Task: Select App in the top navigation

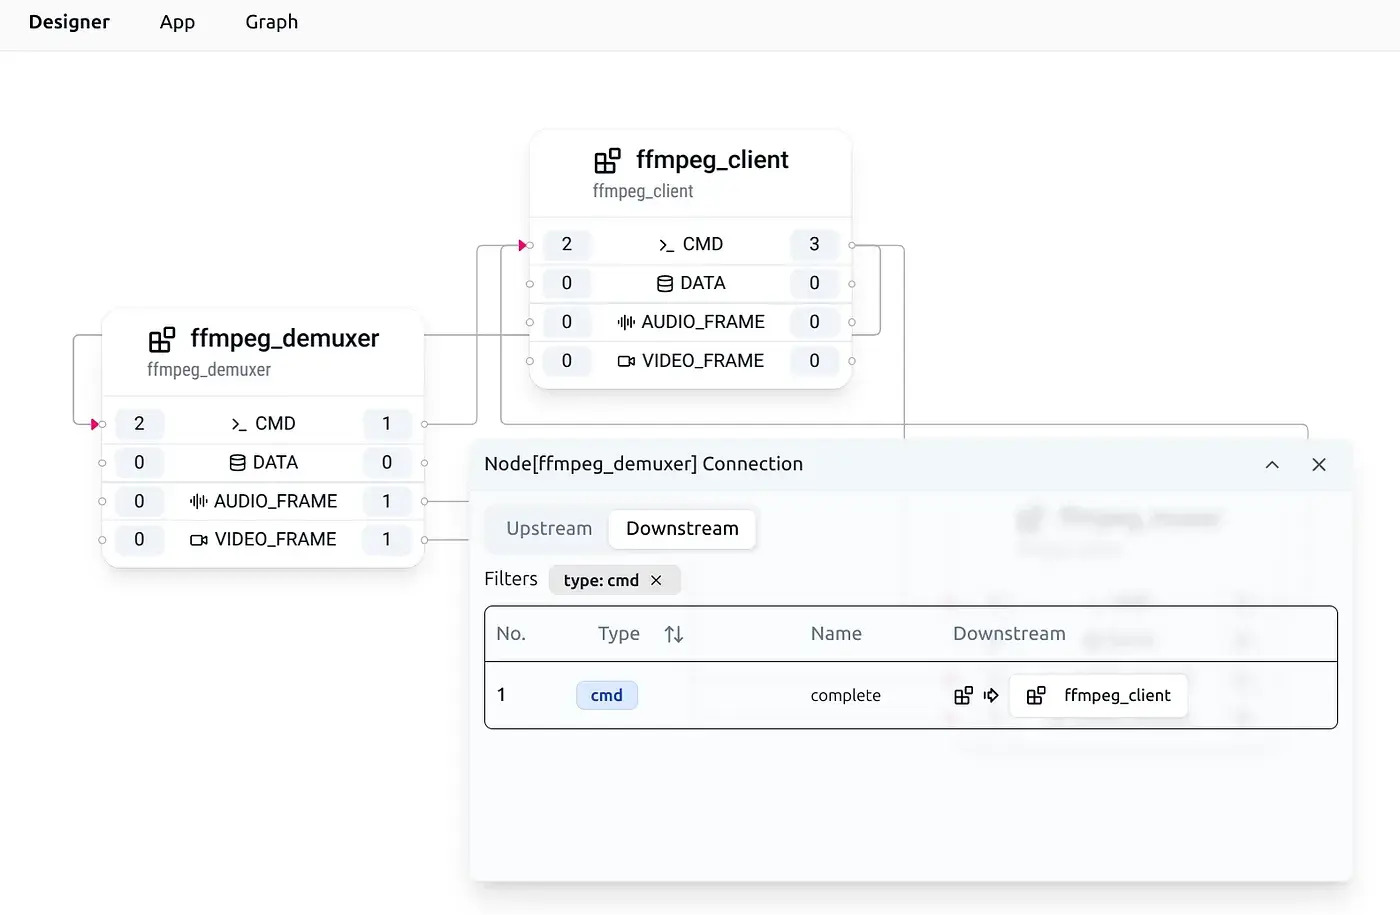Action: tap(177, 22)
